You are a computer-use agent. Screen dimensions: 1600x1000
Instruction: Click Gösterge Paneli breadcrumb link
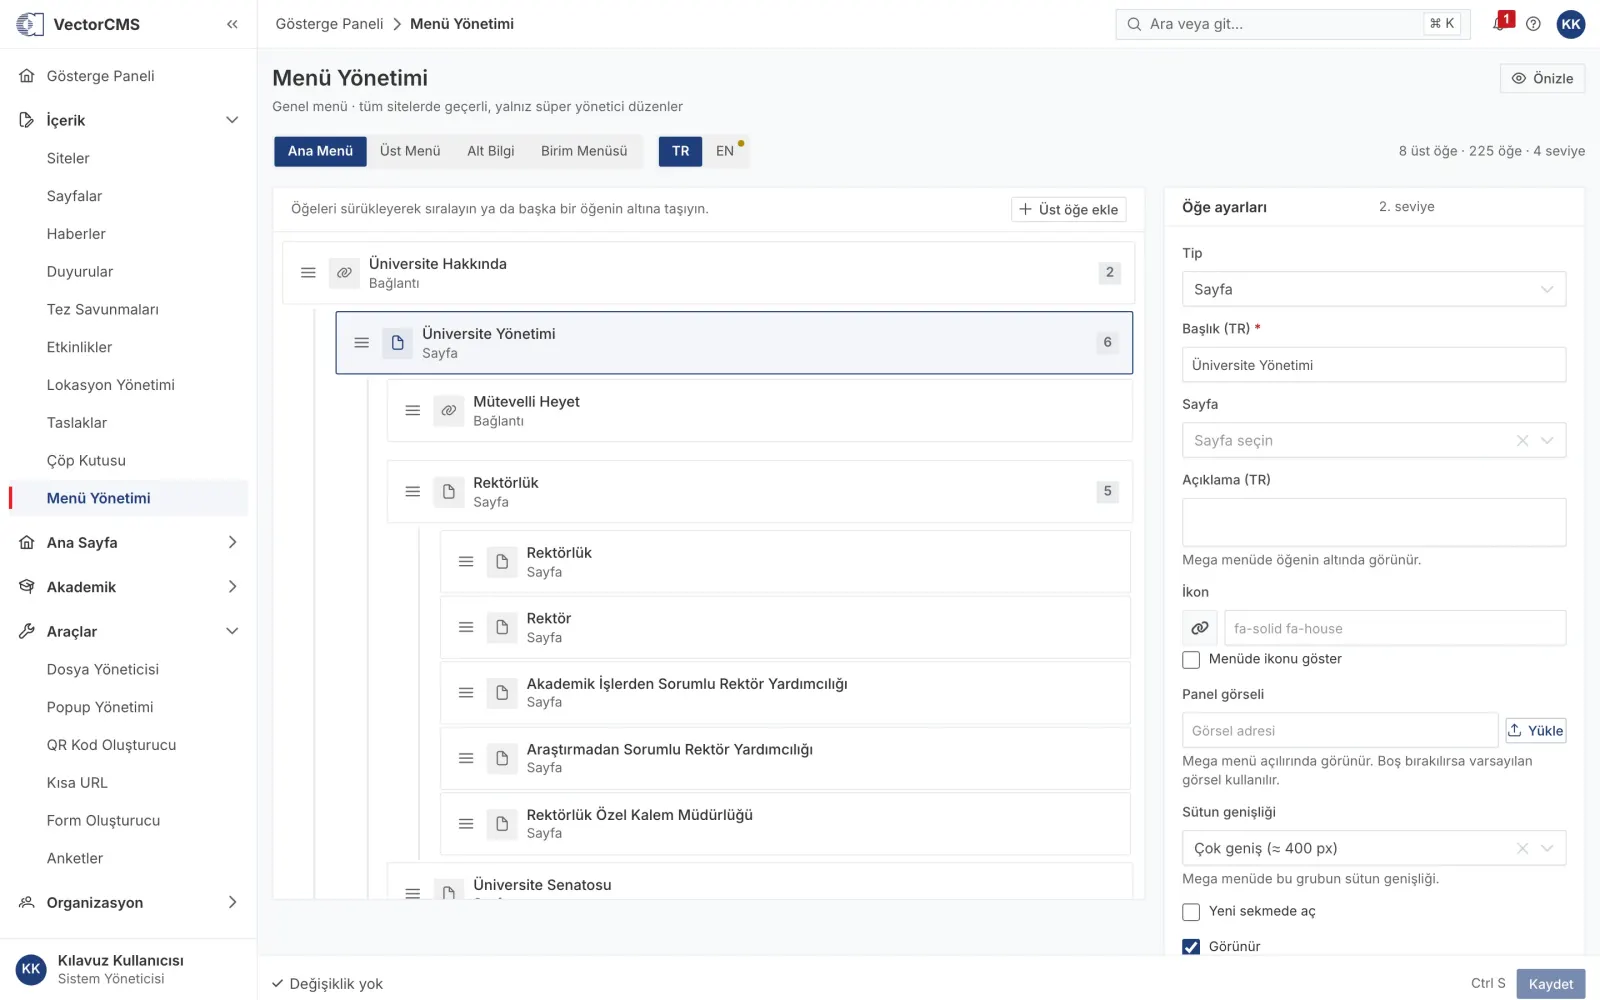[330, 24]
